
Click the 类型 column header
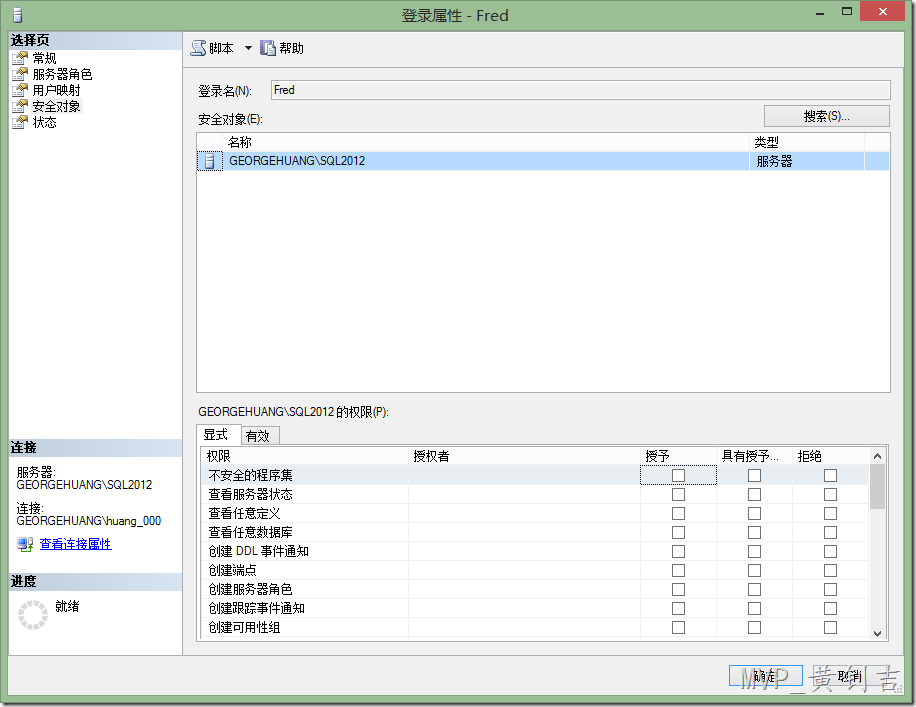tap(807, 142)
